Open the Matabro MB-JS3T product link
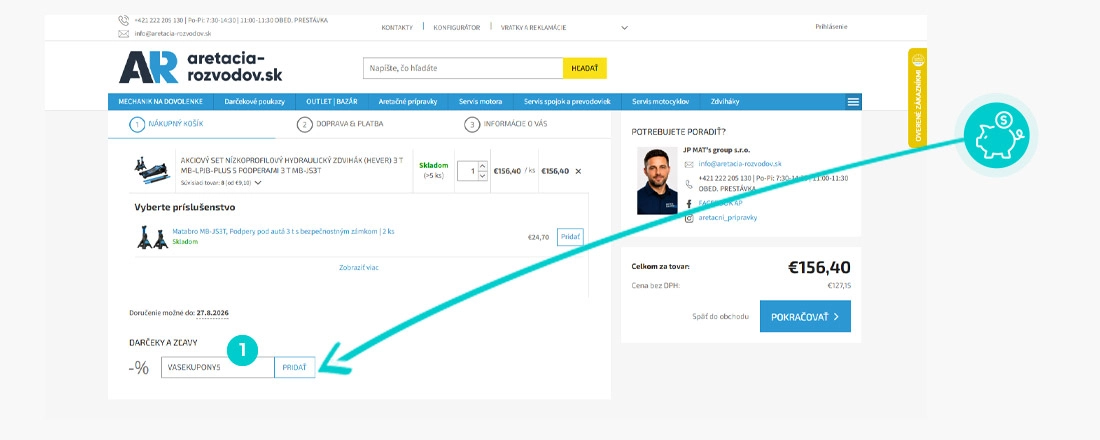The image size is (1100, 440). [x=283, y=232]
